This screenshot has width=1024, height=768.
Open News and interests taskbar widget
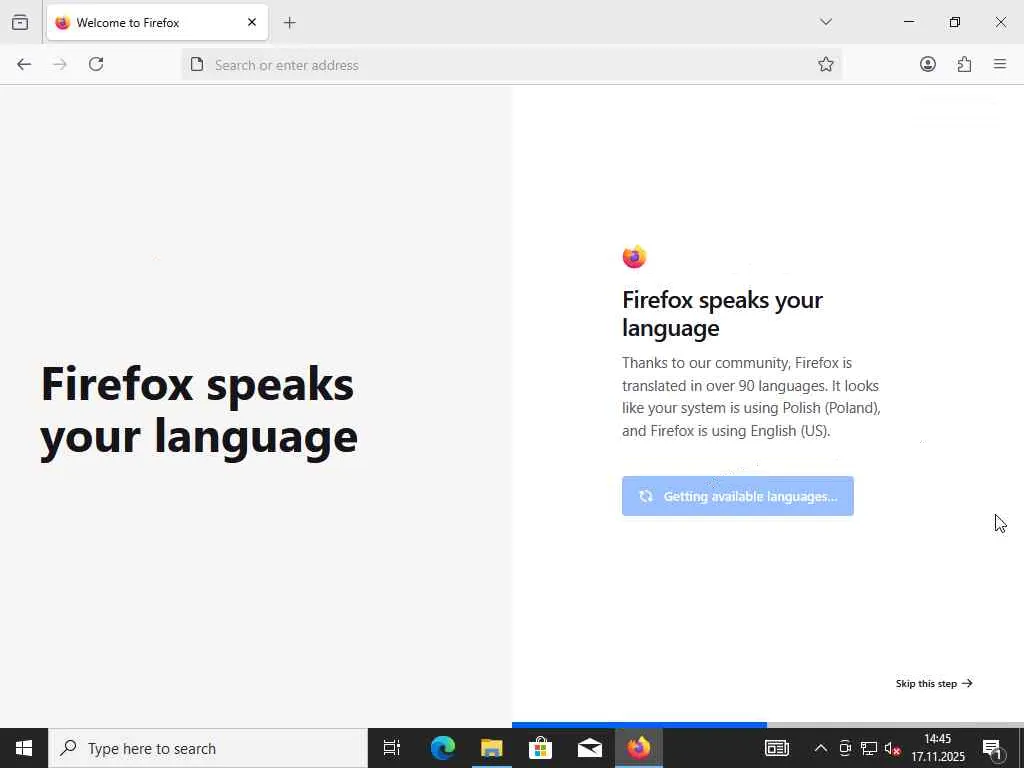(776, 748)
